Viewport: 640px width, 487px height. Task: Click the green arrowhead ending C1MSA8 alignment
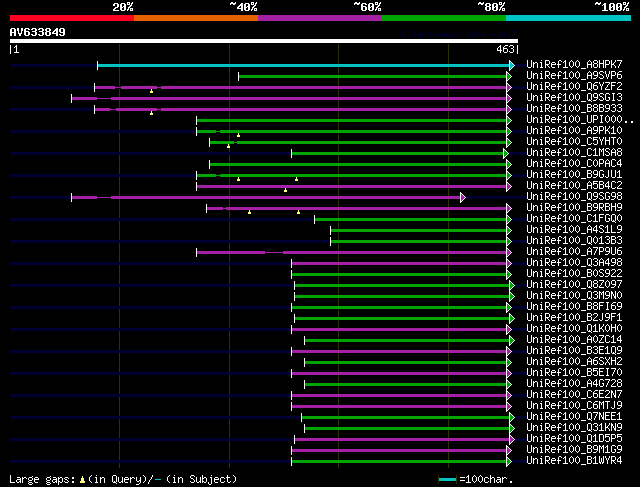pyautogui.click(x=506, y=153)
